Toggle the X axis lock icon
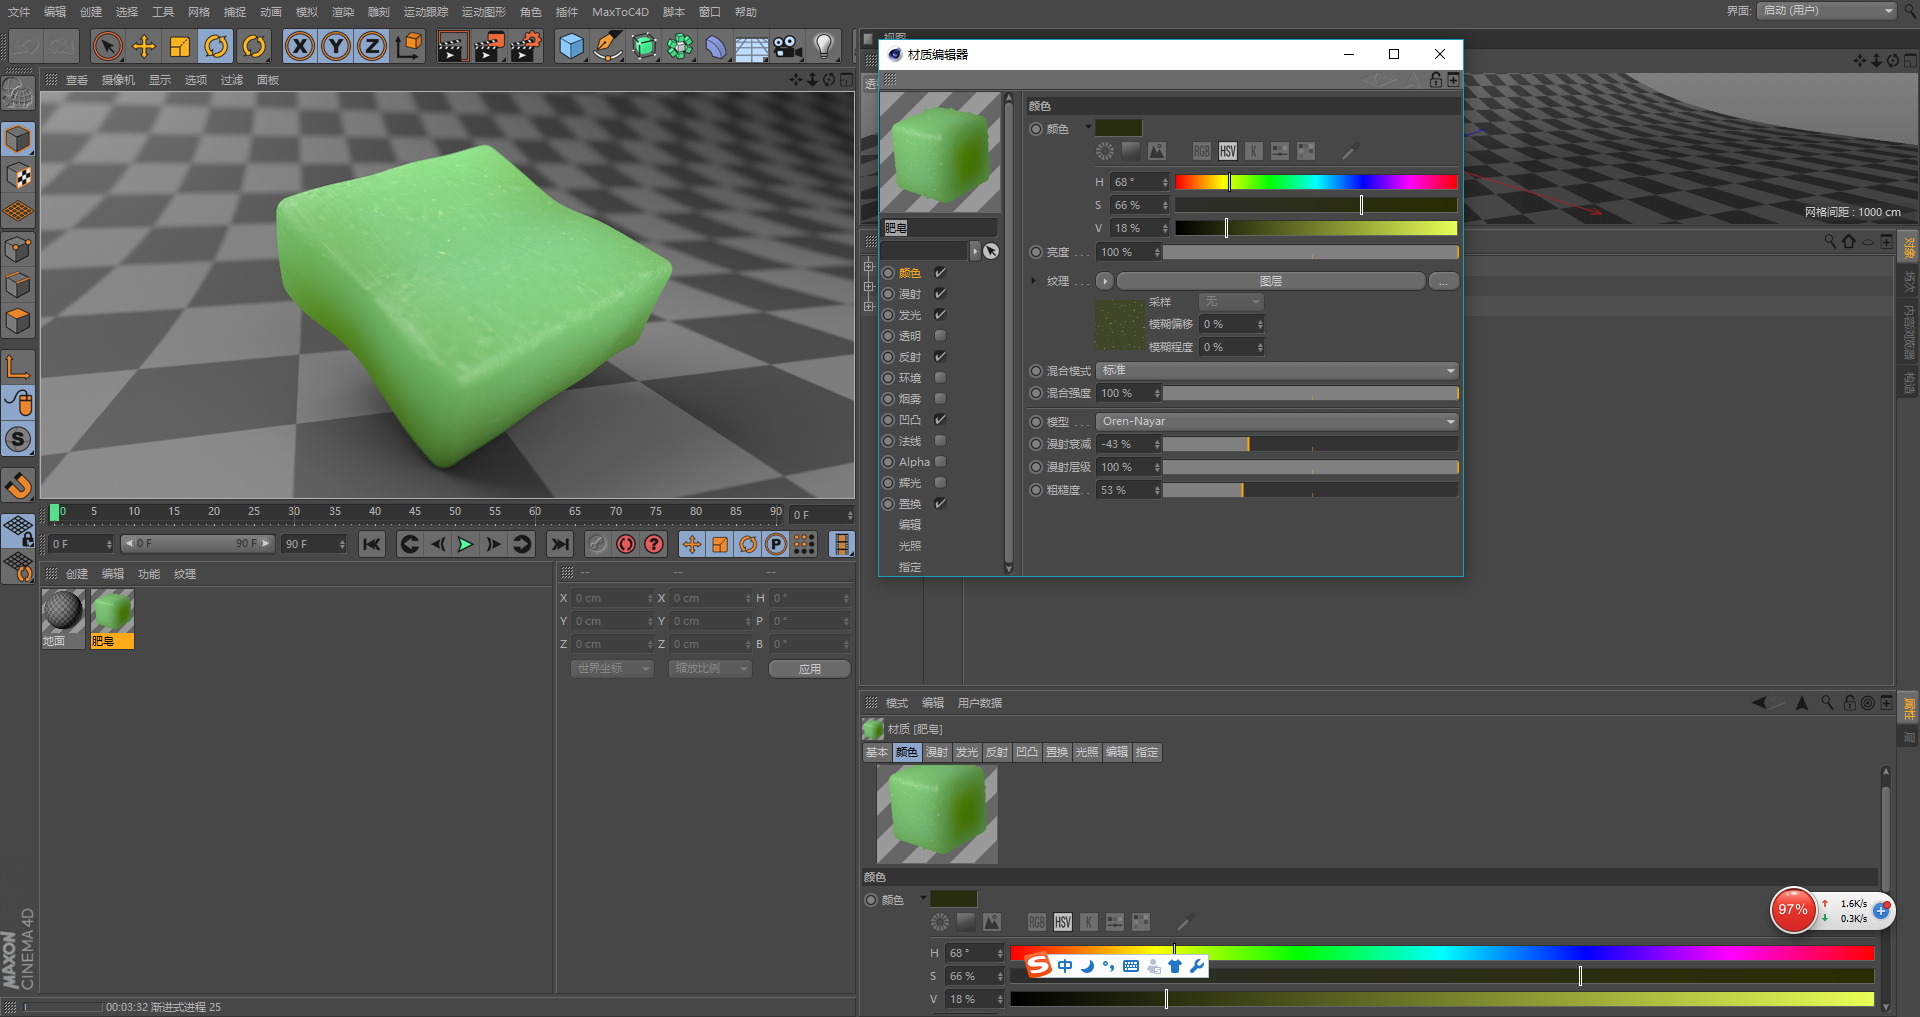The image size is (1920, 1017). [299, 46]
